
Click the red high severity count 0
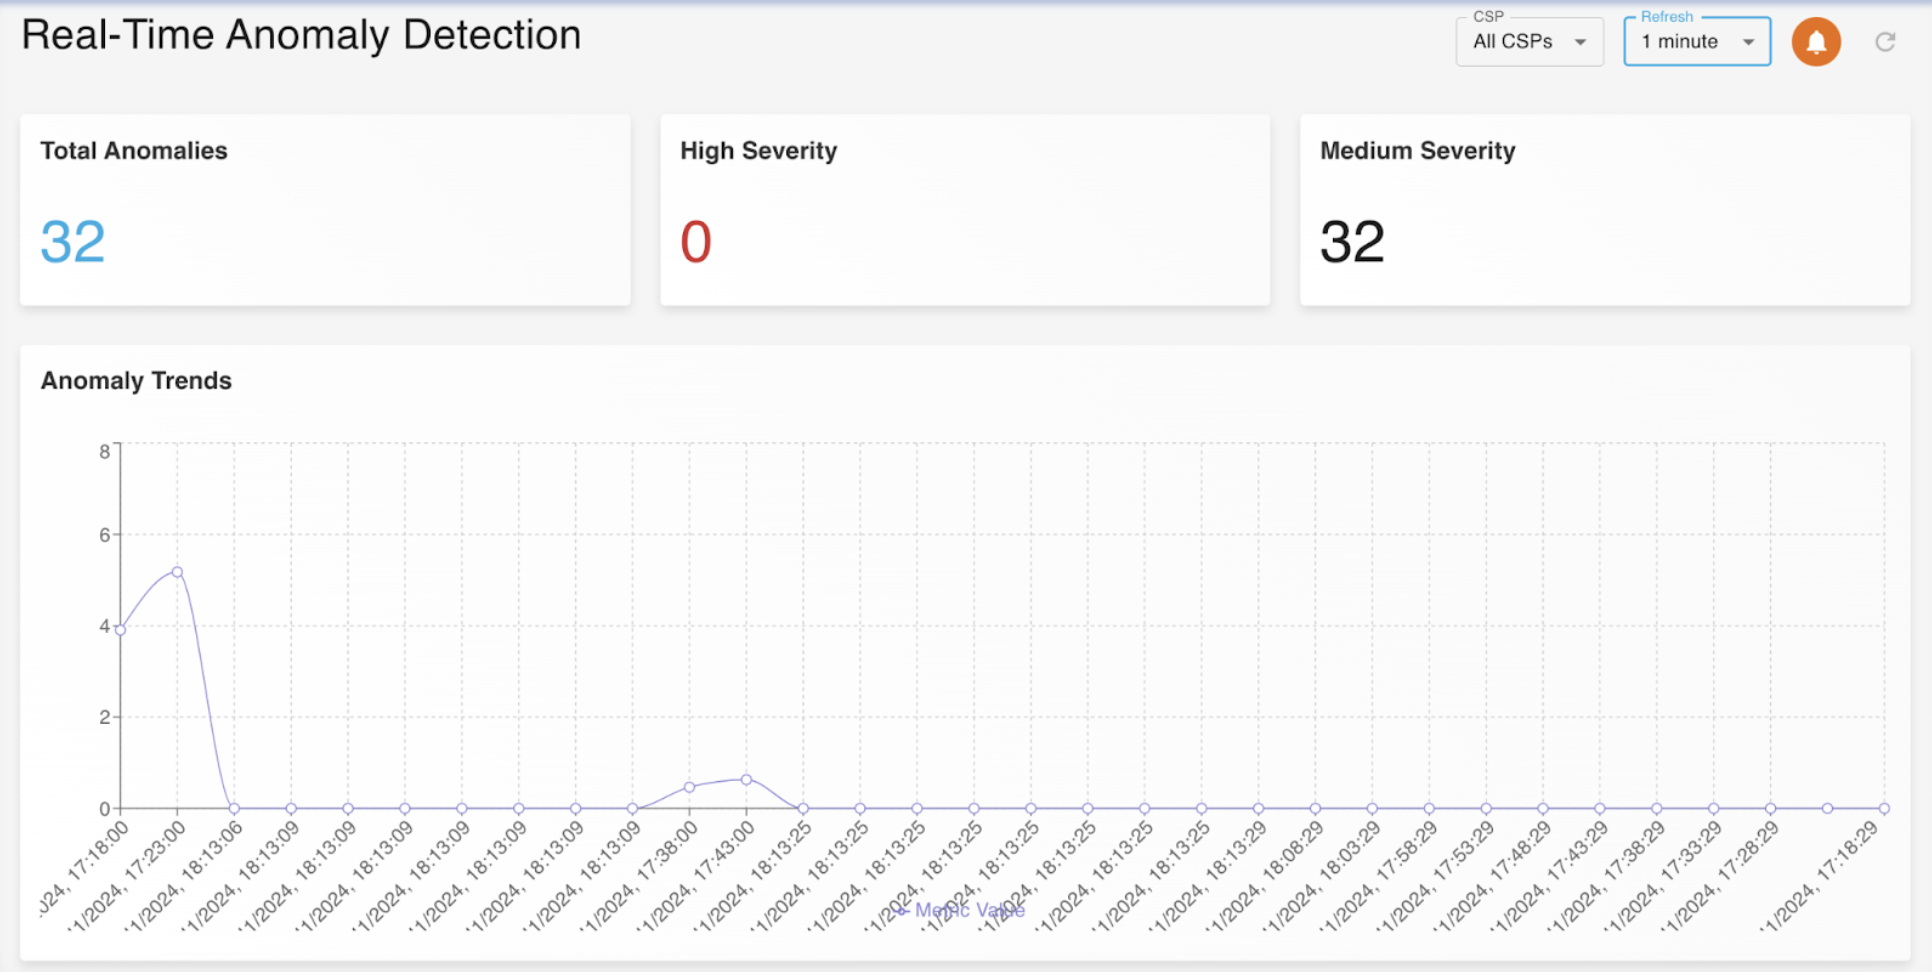click(696, 242)
